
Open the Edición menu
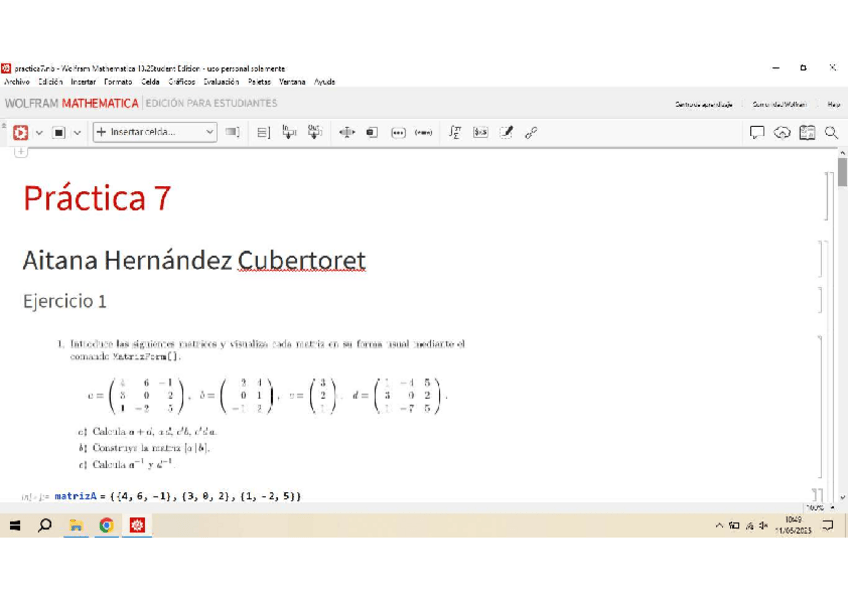coord(50,82)
